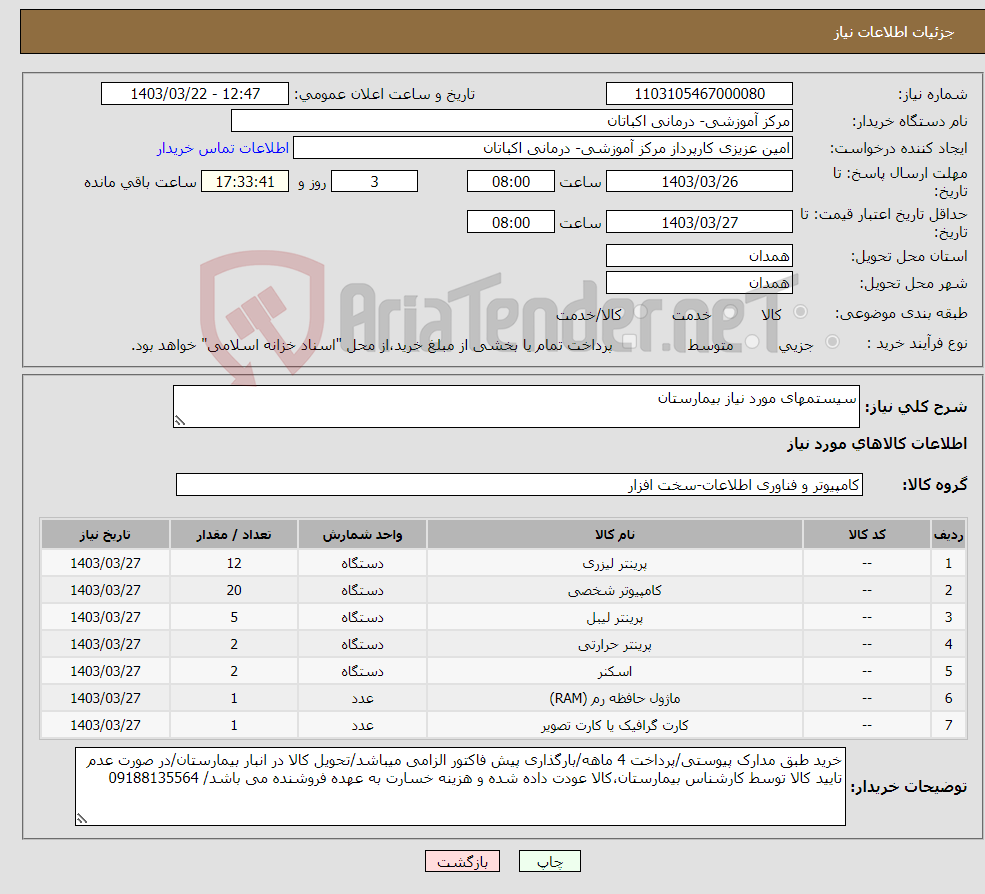
Task: Click the price validity 08:00 time field
Action: [511, 222]
